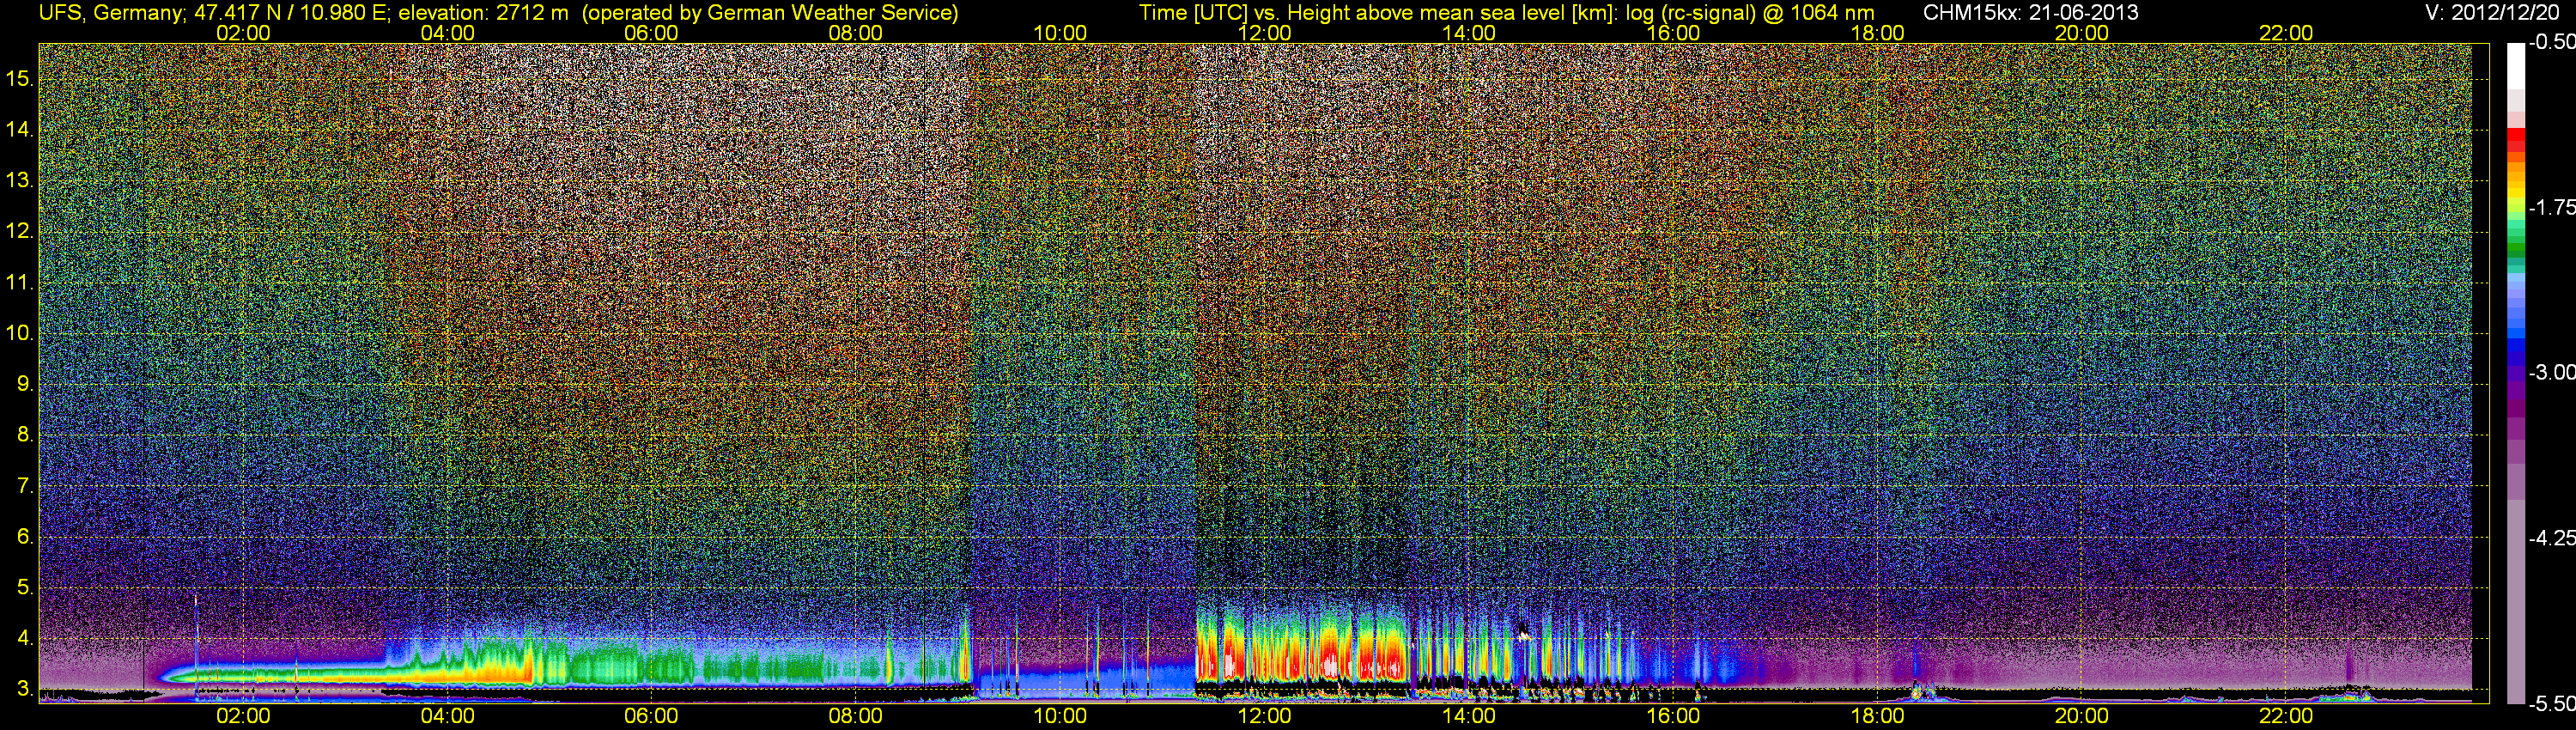This screenshot has height=730, width=2576.
Task: Click the 08:00 label on the bottom time axis
Action: click(856, 716)
